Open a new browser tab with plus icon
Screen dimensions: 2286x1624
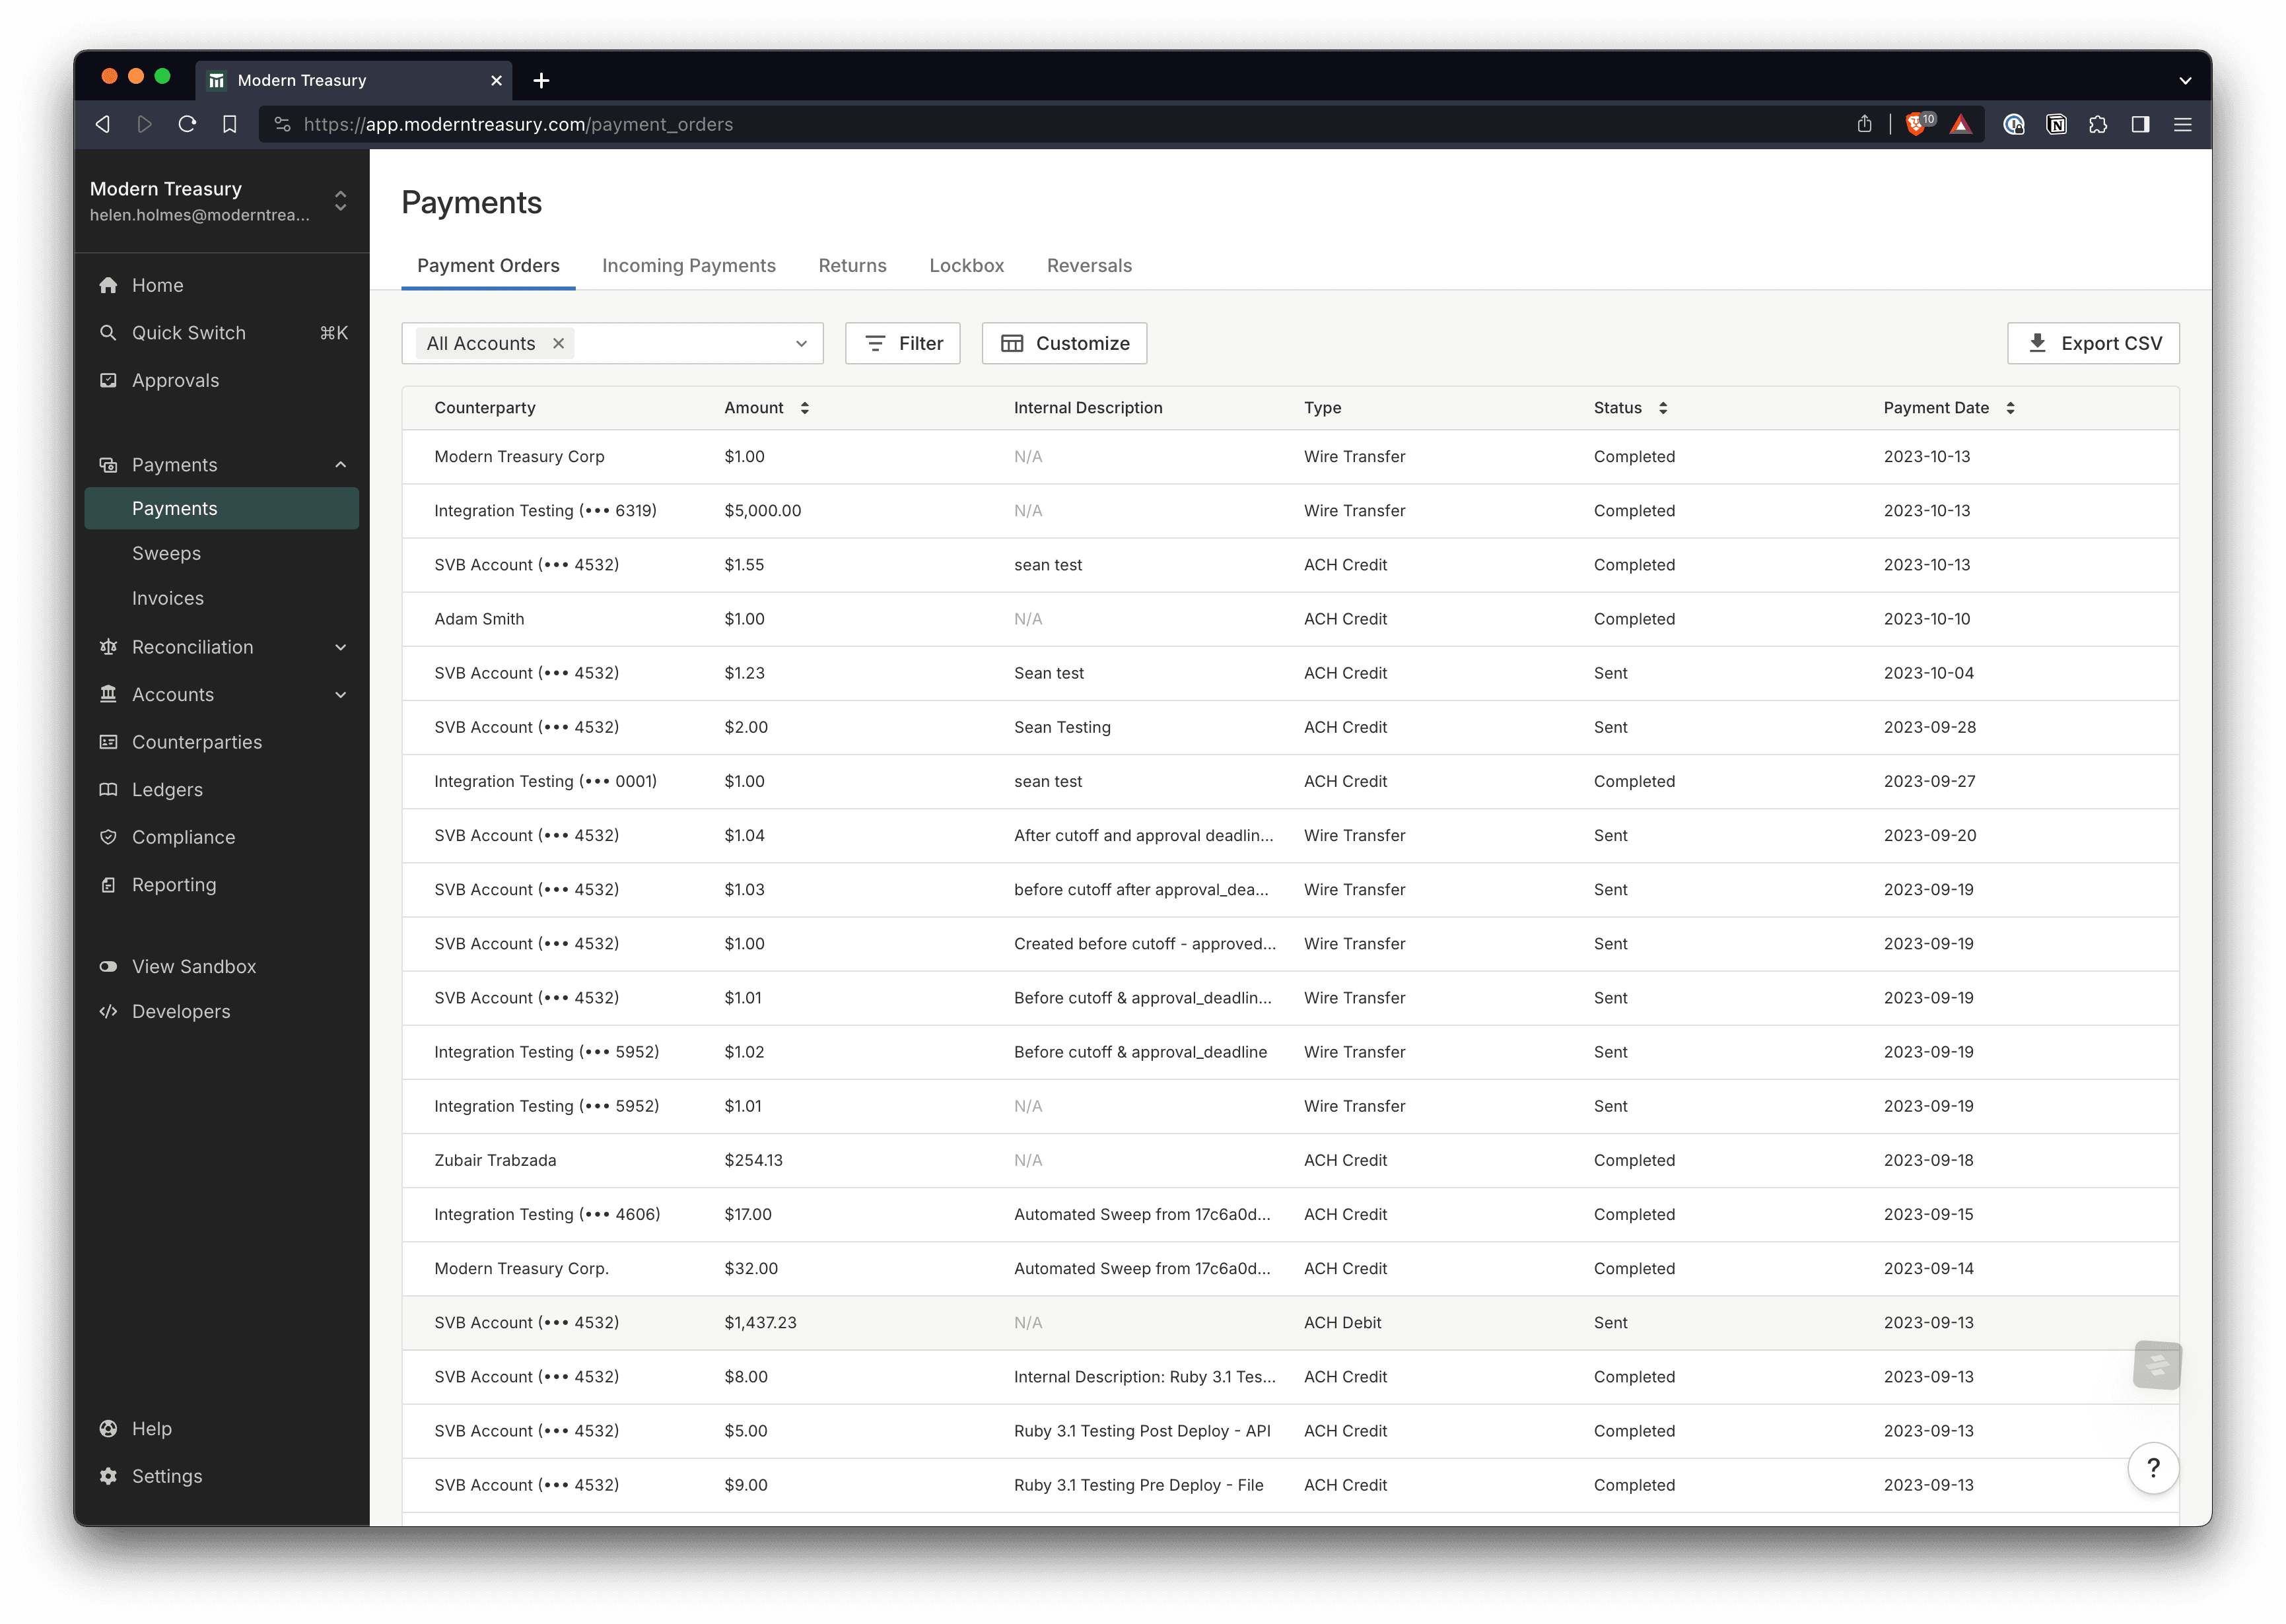coord(541,80)
